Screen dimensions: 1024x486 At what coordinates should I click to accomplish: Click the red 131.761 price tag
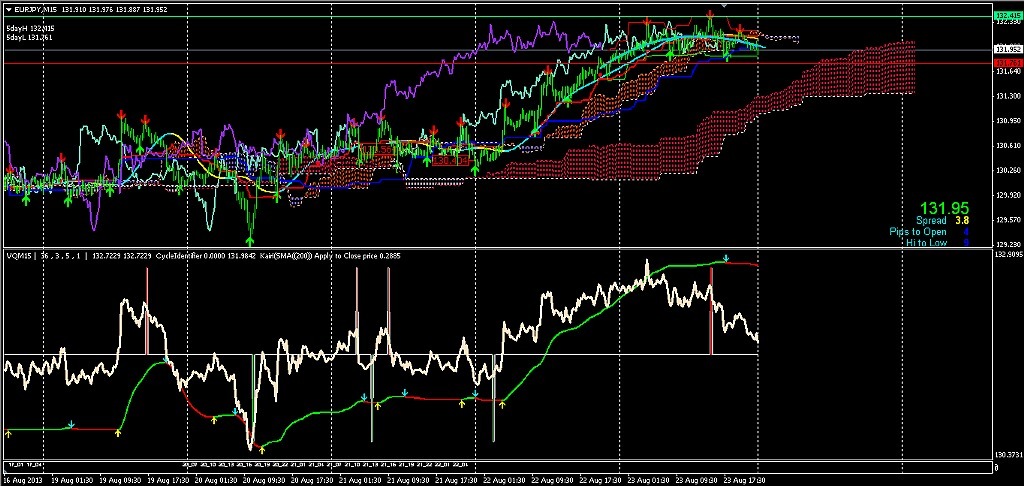(x=1006, y=63)
